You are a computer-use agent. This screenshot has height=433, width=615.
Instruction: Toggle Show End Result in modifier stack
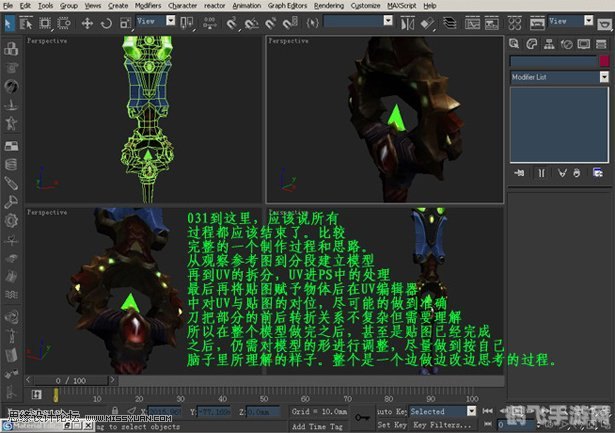(541, 174)
